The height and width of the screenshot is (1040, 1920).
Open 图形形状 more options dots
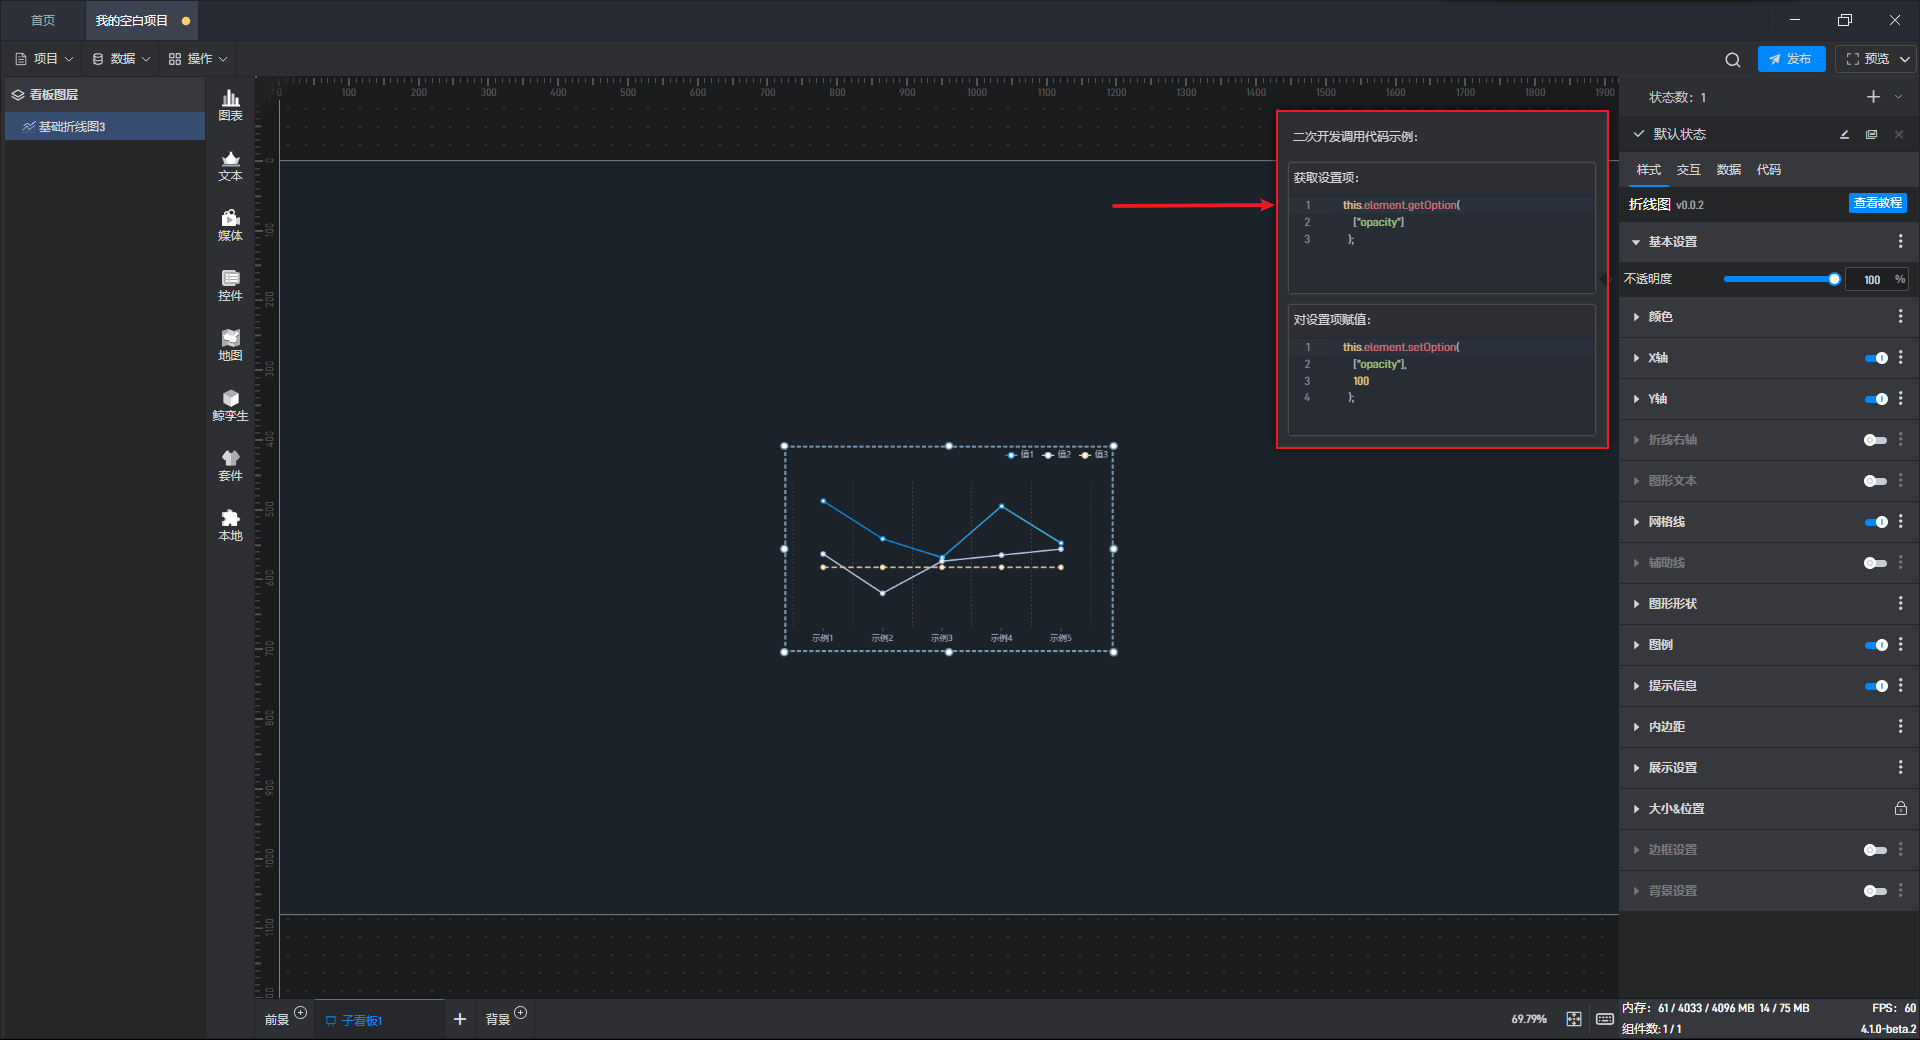pos(1901,604)
